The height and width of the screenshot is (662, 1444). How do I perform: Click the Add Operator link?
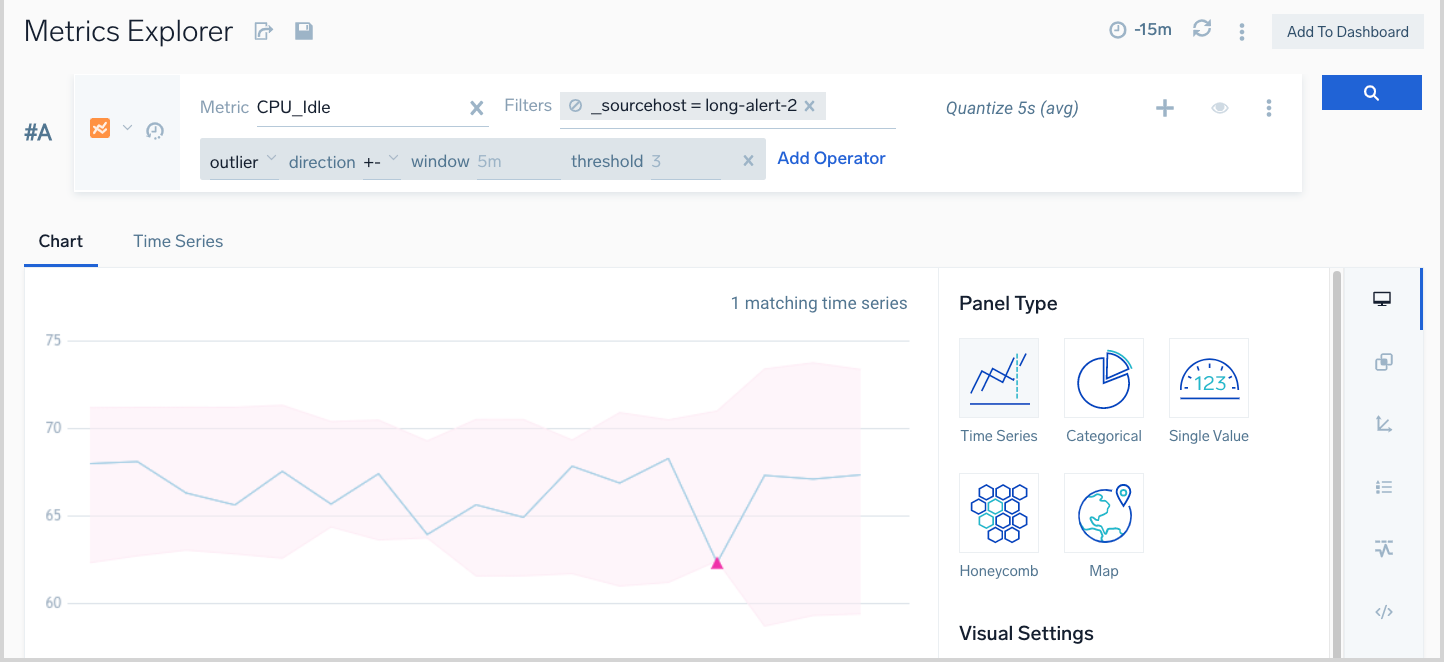[x=831, y=158]
